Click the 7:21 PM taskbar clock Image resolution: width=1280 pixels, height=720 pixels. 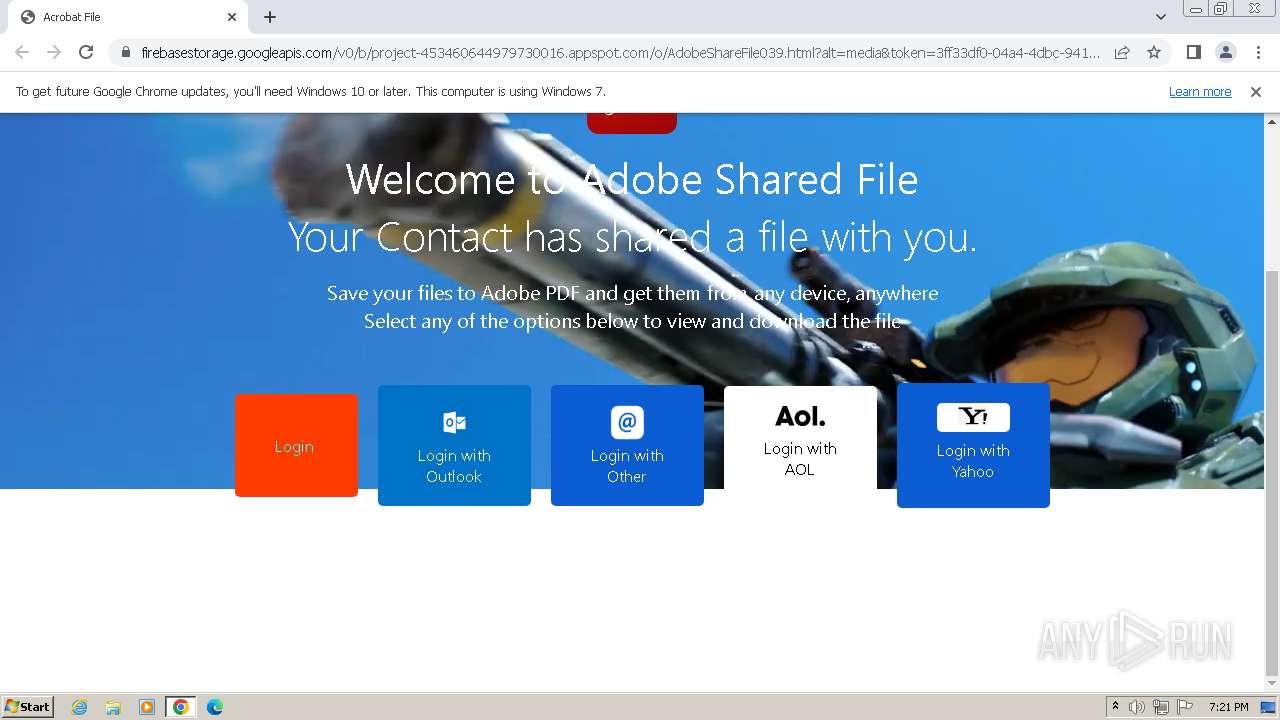tap(1228, 707)
